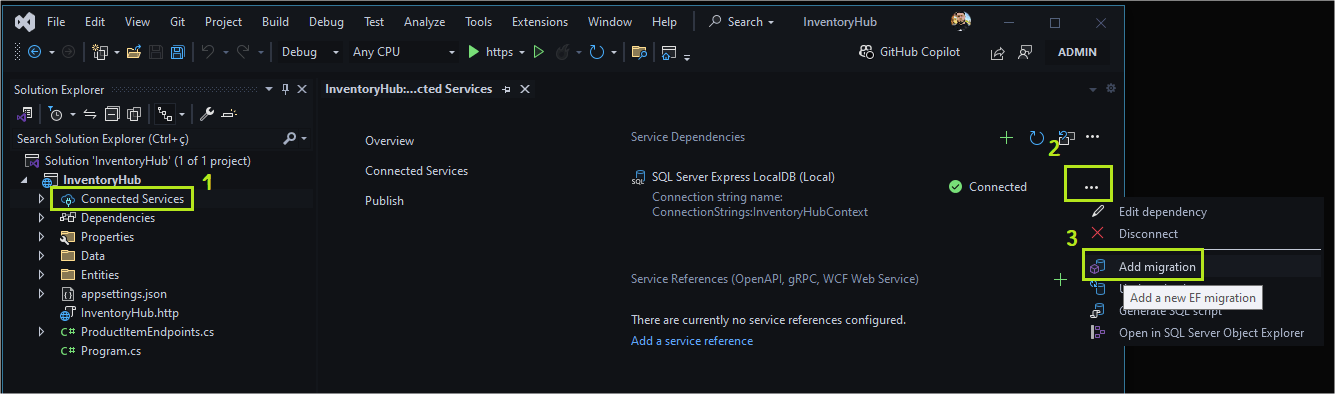Viewport: 1335px width, 394px height.
Task: Click the Share icon near ADMIN
Action: pos(997,53)
